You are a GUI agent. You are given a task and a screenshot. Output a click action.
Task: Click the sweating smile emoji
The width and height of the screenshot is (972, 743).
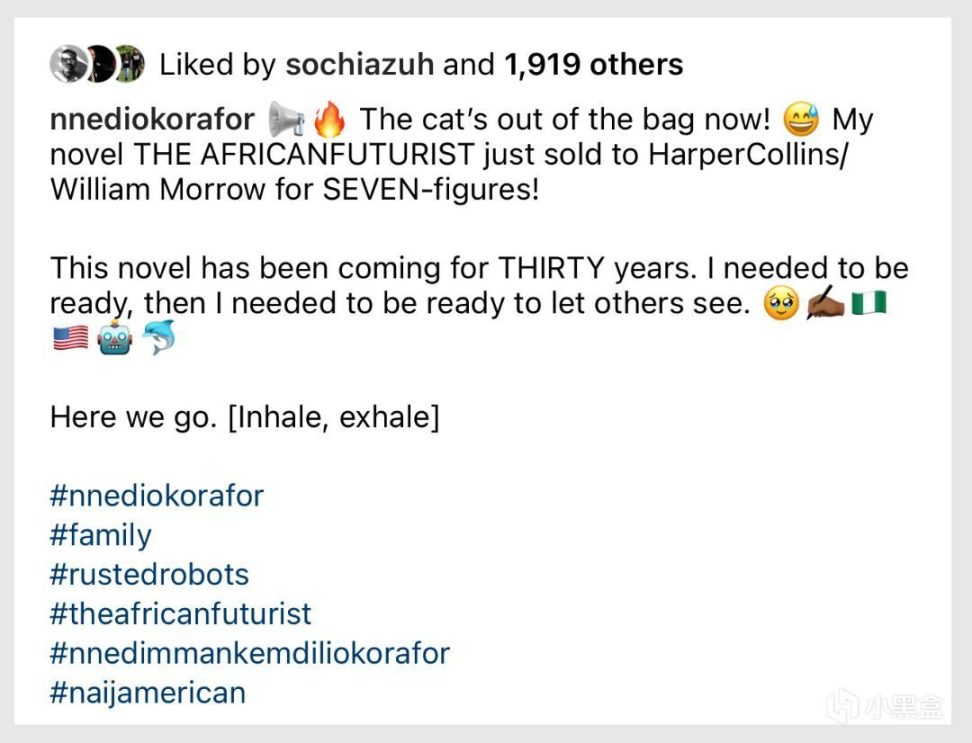801,119
